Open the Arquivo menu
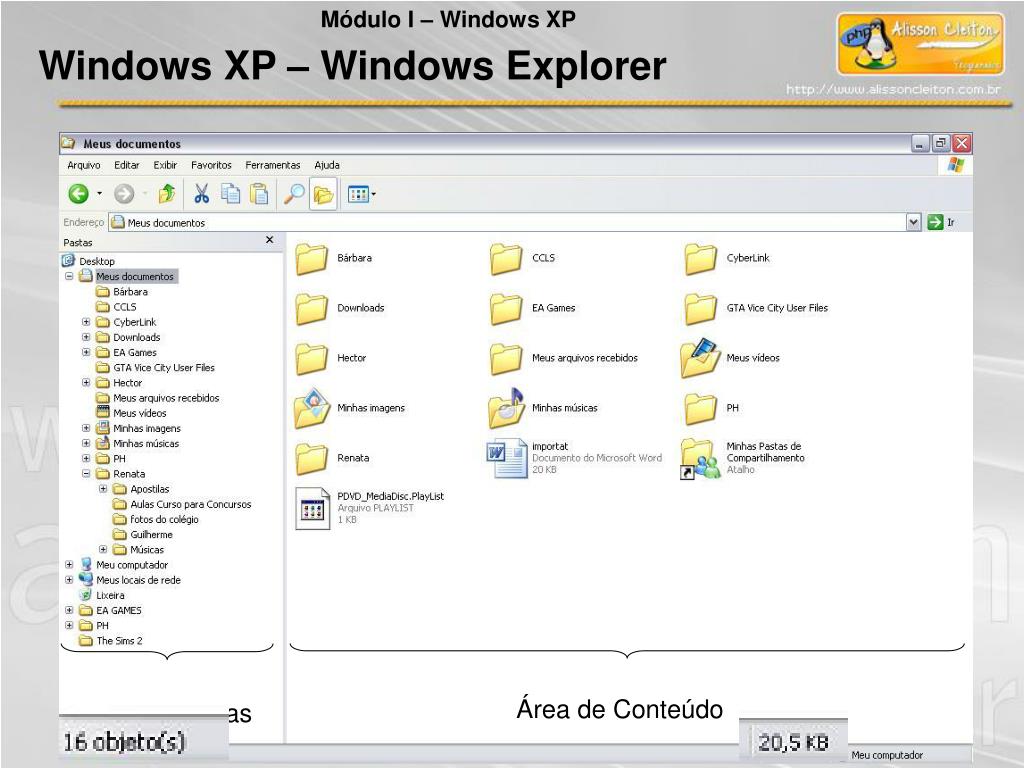The image size is (1024, 768). point(84,165)
